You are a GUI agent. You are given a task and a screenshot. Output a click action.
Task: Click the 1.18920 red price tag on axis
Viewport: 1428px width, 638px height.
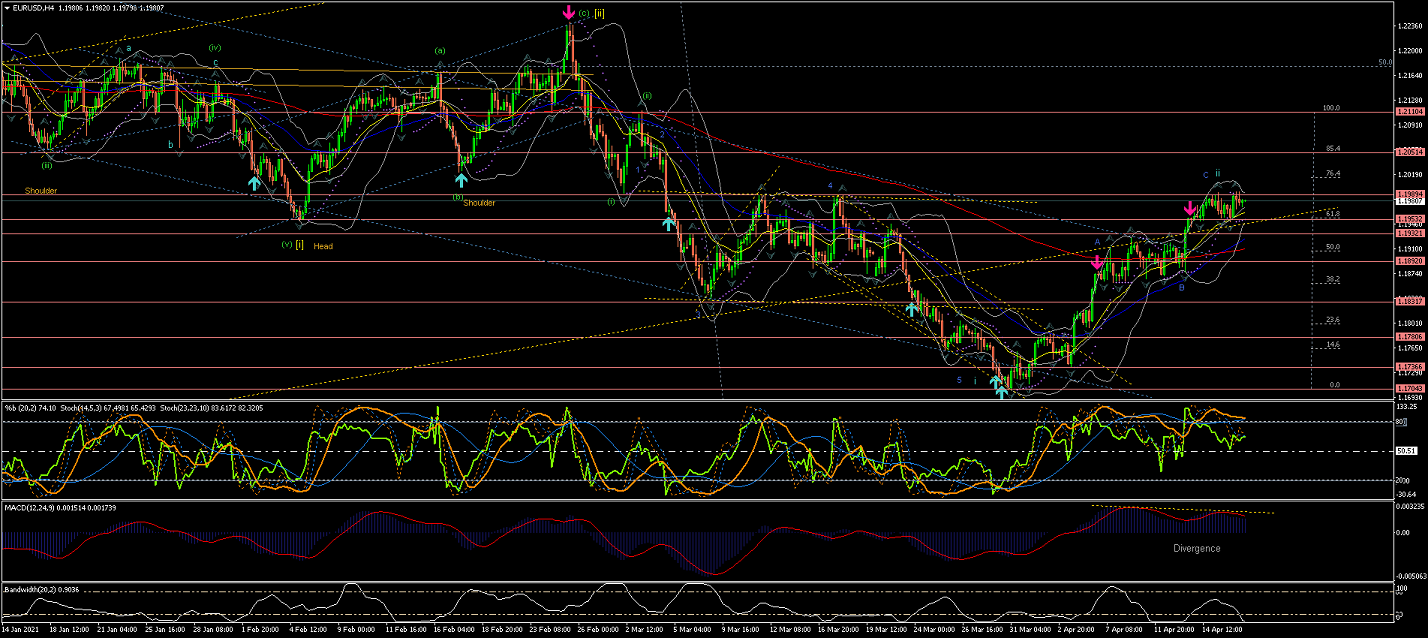click(x=1409, y=261)
